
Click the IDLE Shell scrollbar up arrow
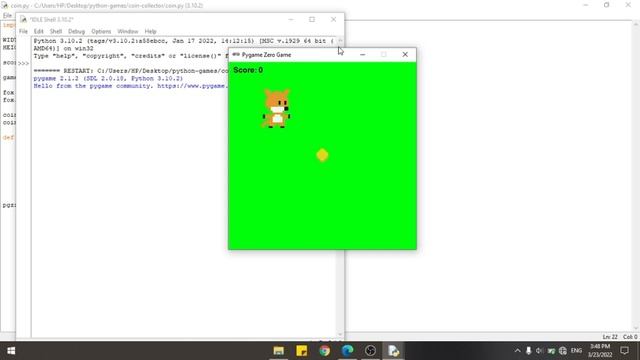(340, 40)
